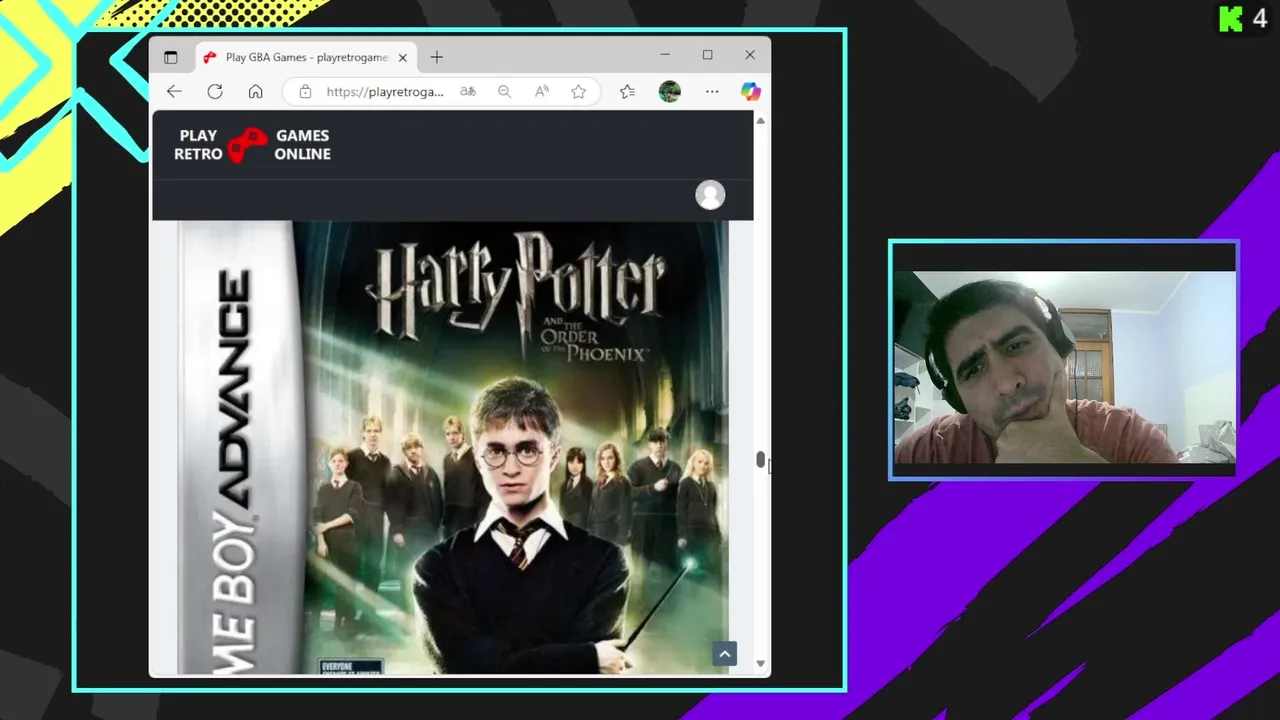Image resolution: width=1280 pixels, height=720 pixels.
Task: Click the zoom out magnifier icon
Action: [504, 91]
